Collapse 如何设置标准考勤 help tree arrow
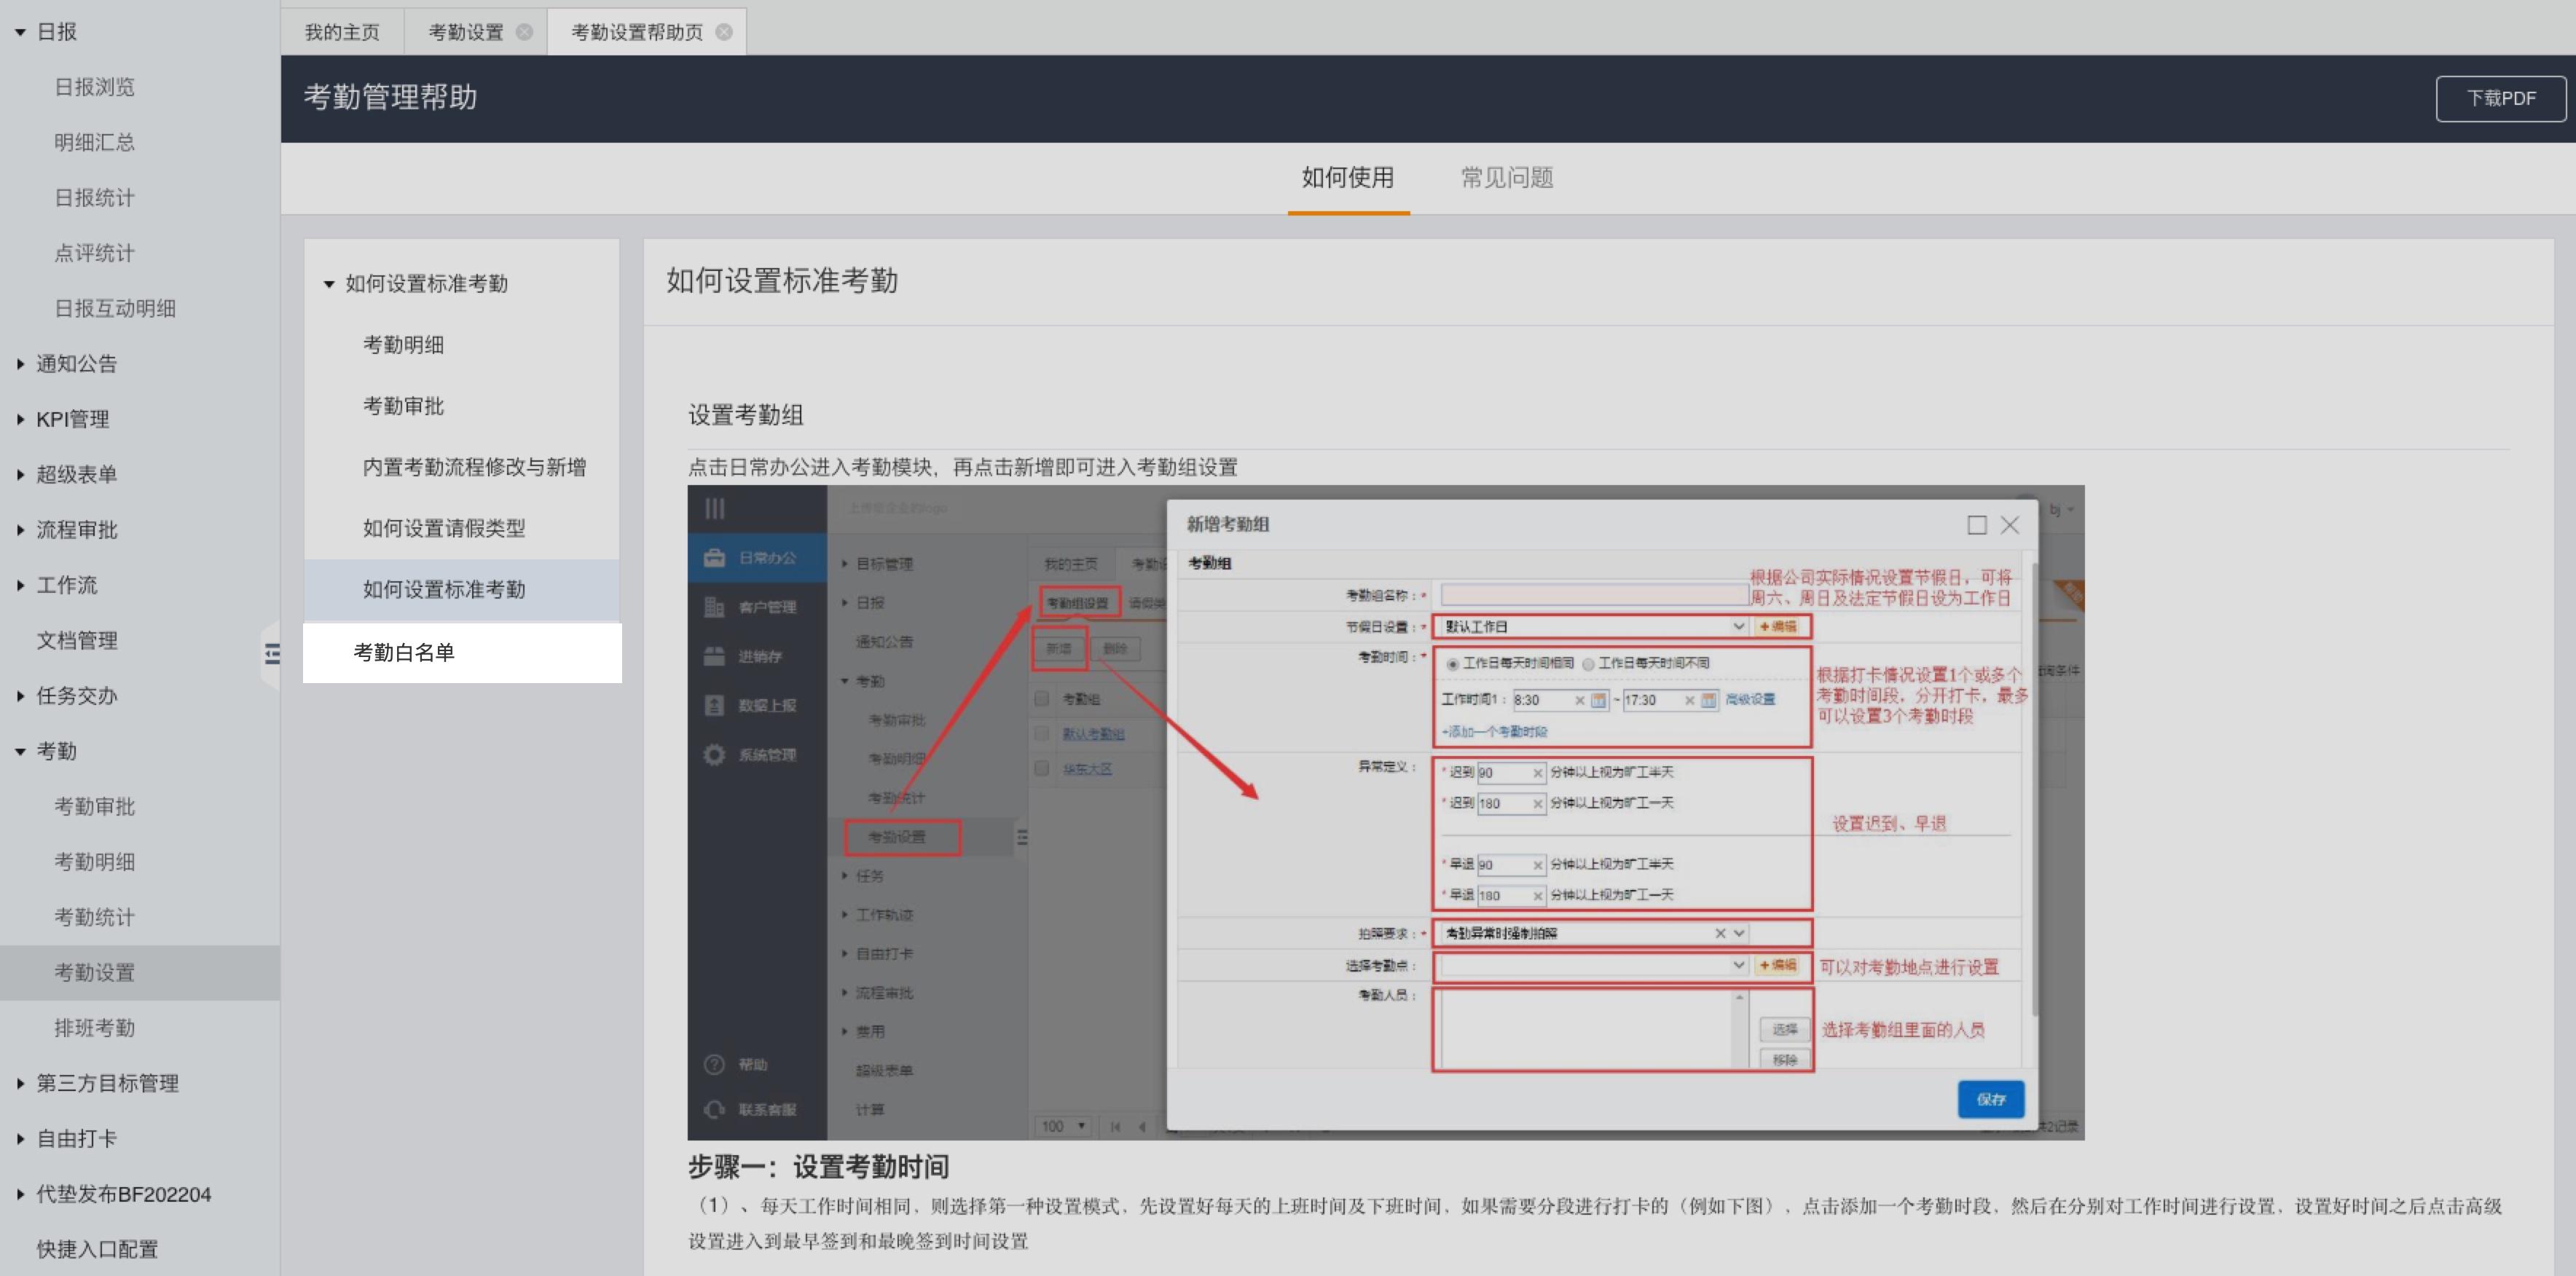Image resolution: width=2576 pixels, height=1276 pixels. pyautogui.click(x=329, y=284)
